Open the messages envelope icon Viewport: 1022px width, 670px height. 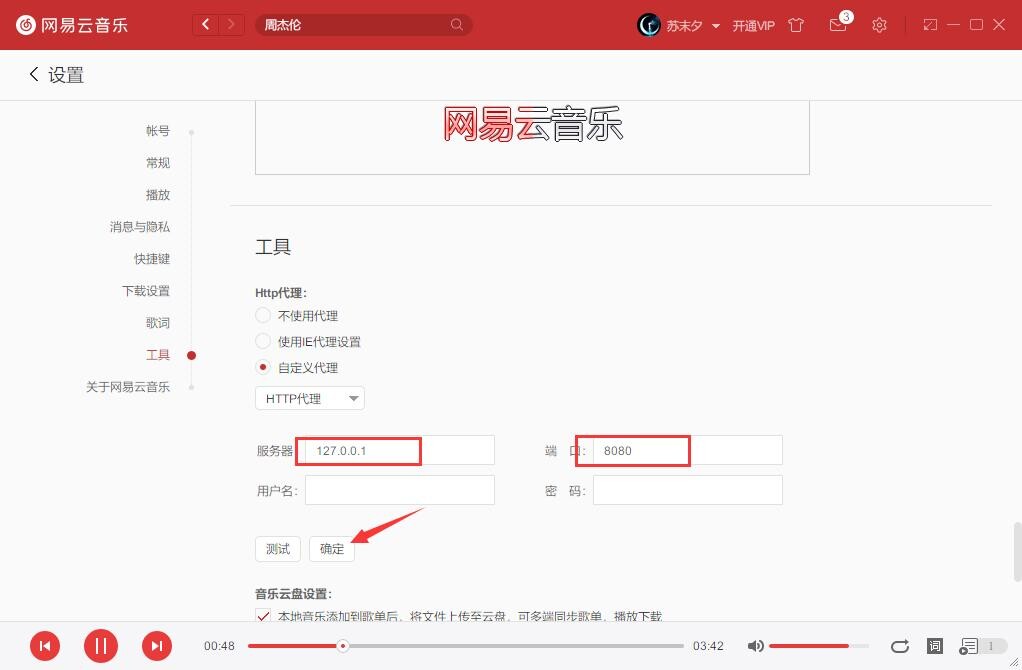click(838, 25)
